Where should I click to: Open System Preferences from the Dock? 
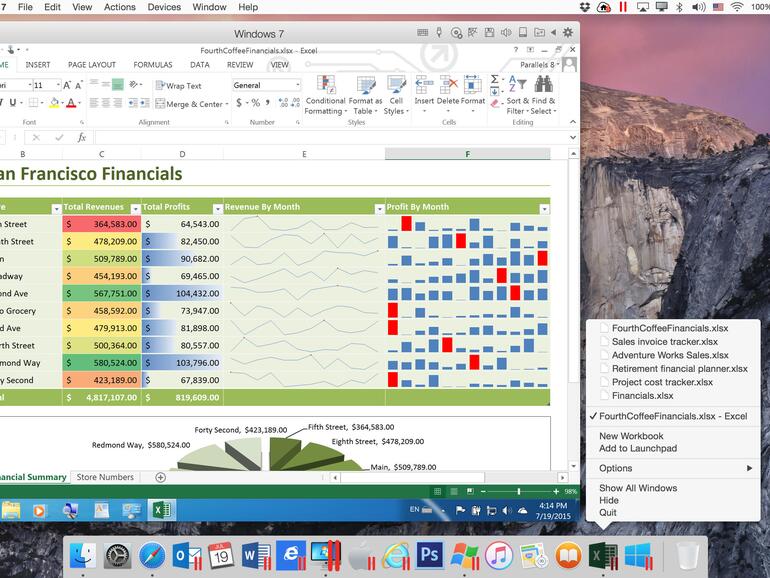pos(117,555)
